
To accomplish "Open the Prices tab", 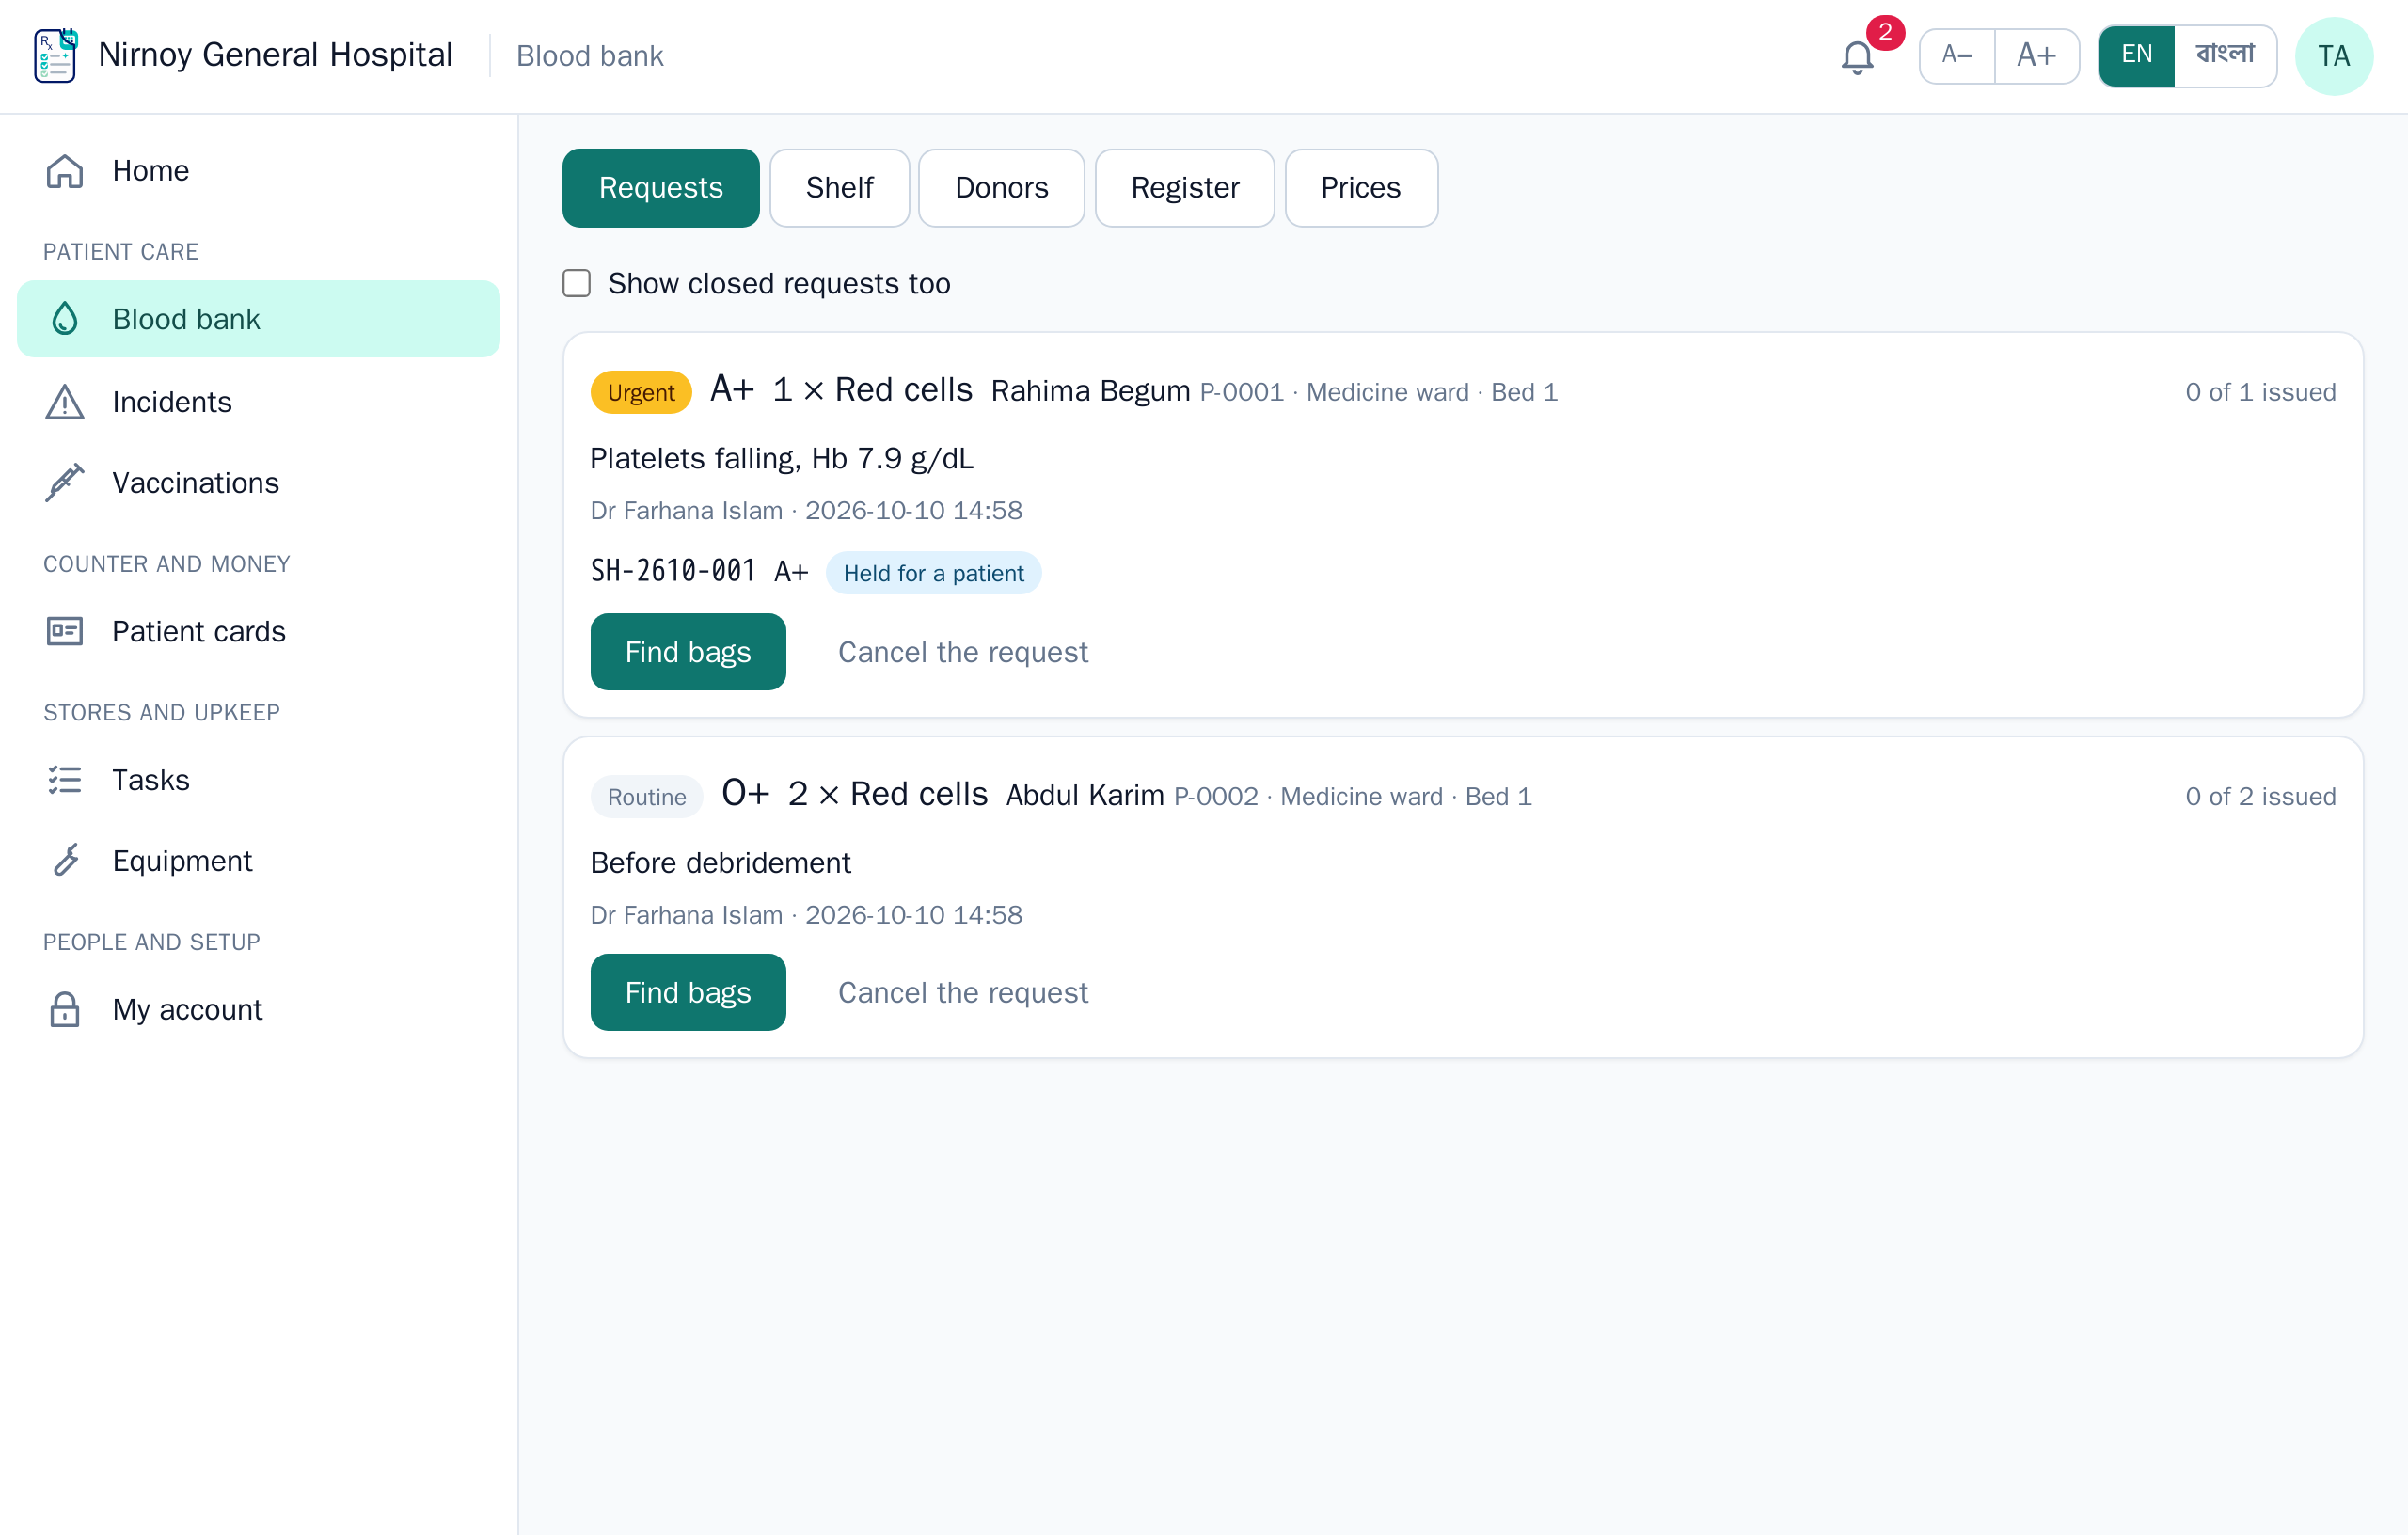I will click(x=1360, y=188).
